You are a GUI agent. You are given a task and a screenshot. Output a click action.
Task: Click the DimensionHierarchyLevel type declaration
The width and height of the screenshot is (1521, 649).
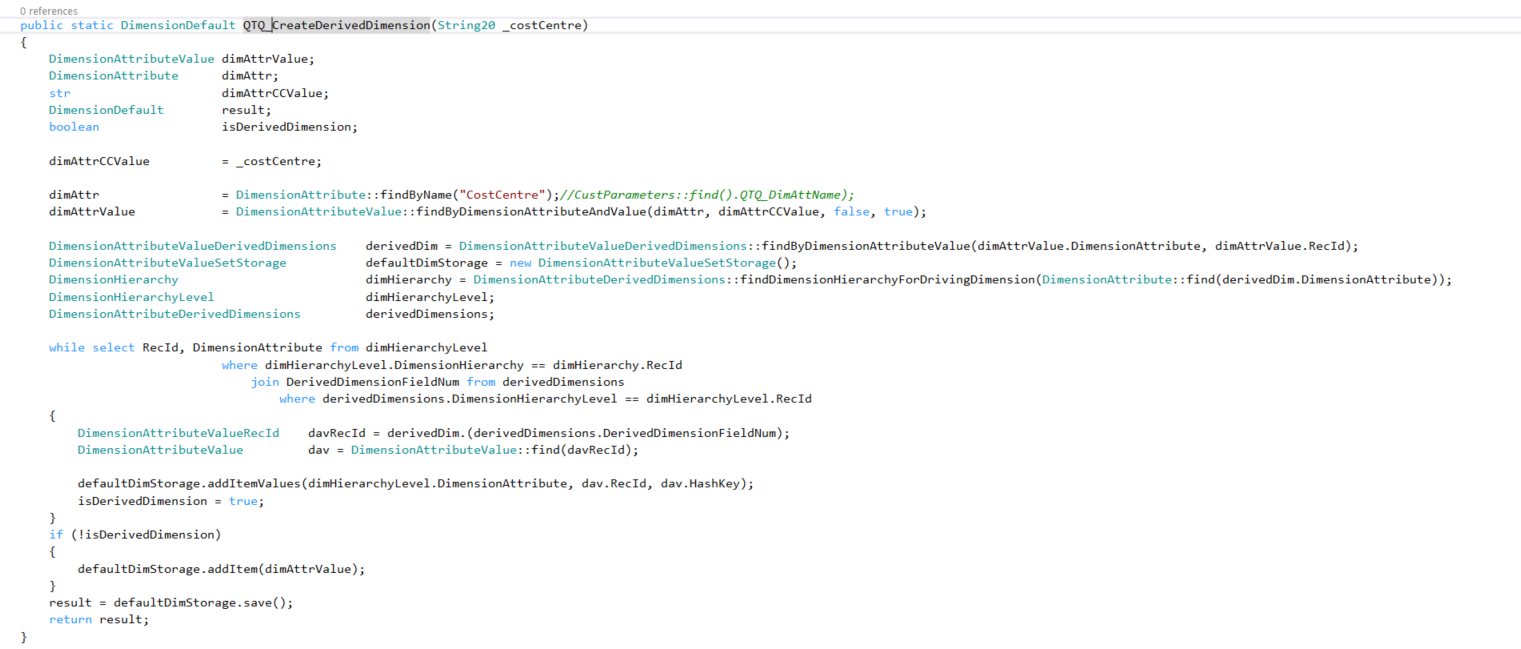pyautogui.click(x=131, y=297)
